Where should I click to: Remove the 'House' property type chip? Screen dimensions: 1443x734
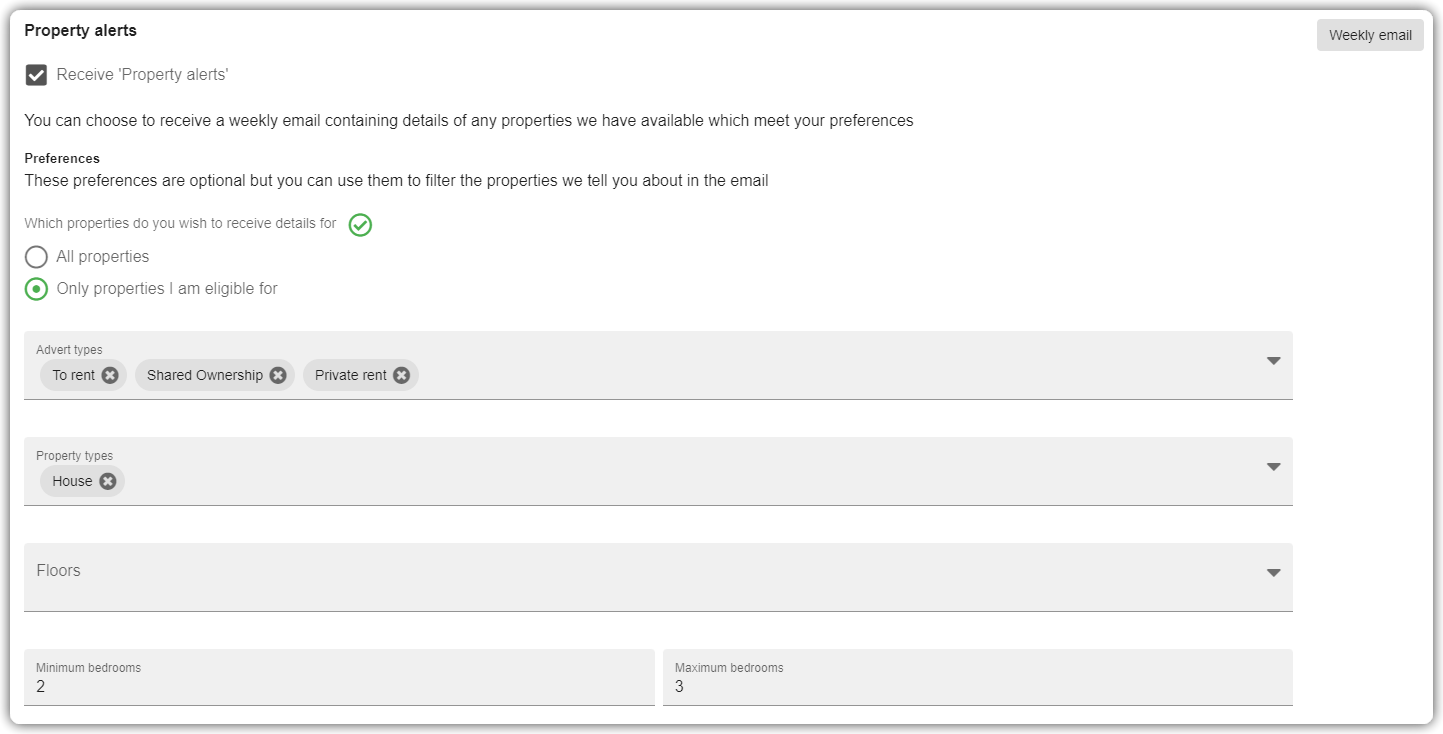[x=108, y=481]
